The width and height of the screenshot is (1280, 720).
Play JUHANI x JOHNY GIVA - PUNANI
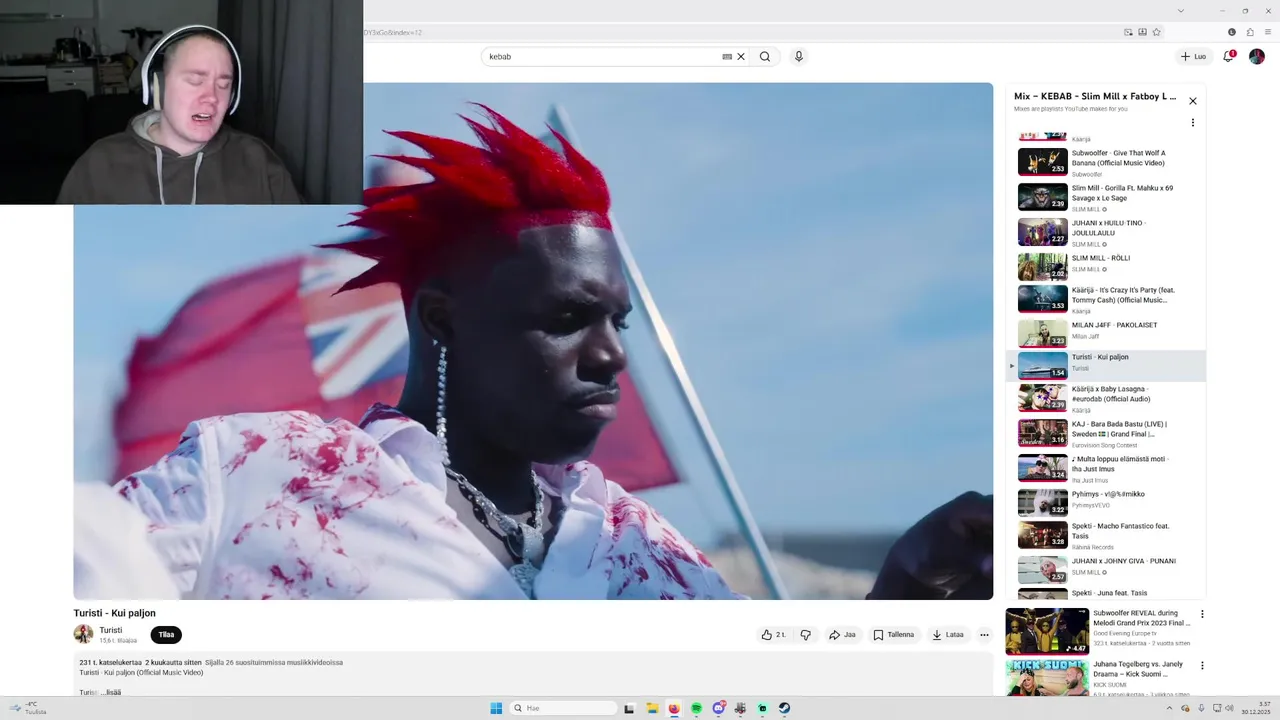tap(1106, 569)
